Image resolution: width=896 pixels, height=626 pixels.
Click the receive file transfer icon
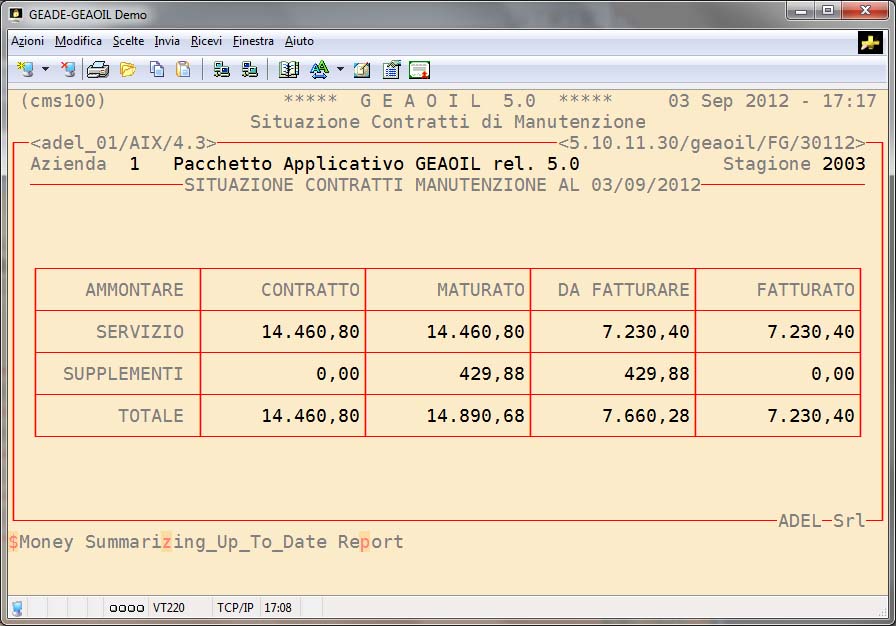(250, 69)
